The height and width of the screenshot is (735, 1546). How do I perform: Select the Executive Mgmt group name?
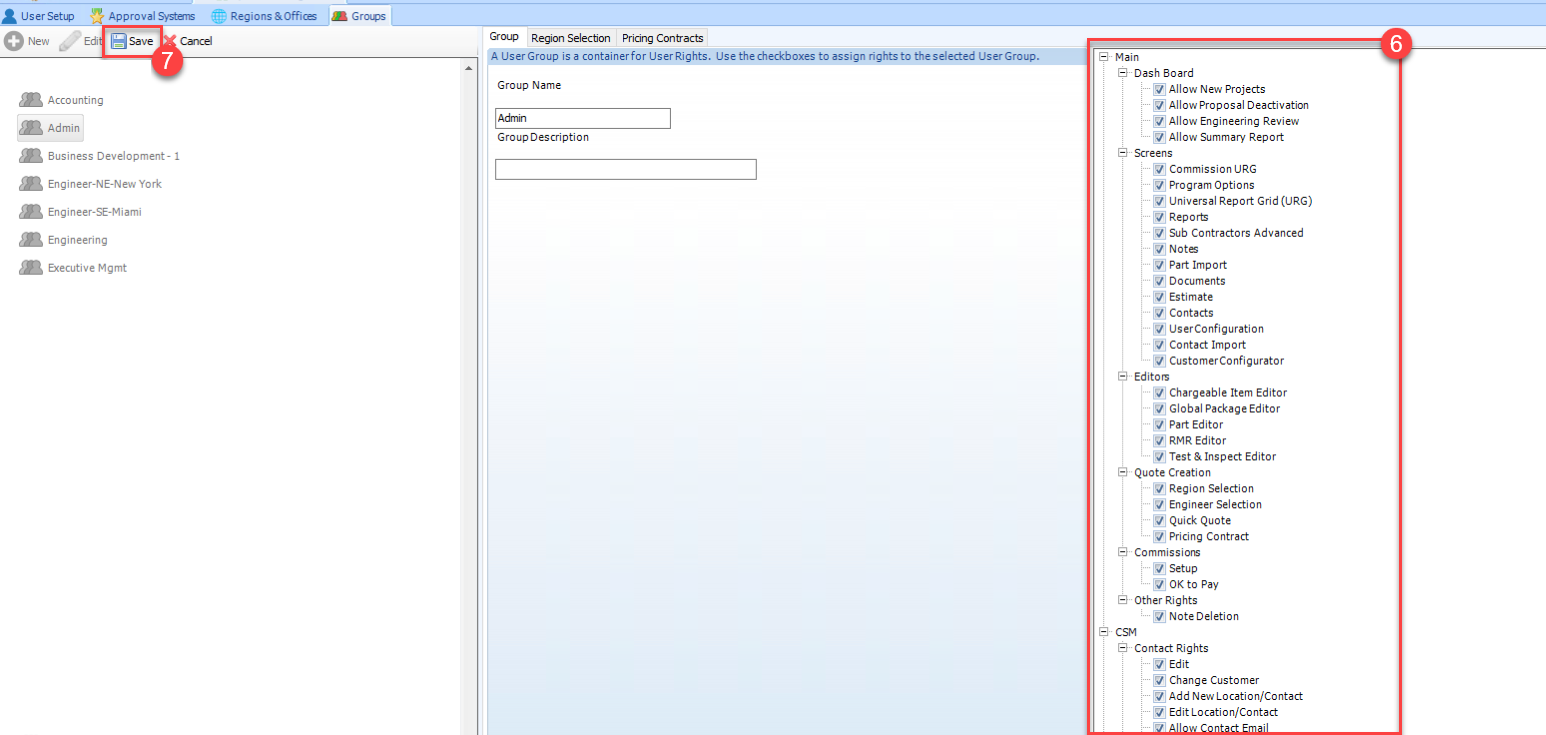pos(88,268)
